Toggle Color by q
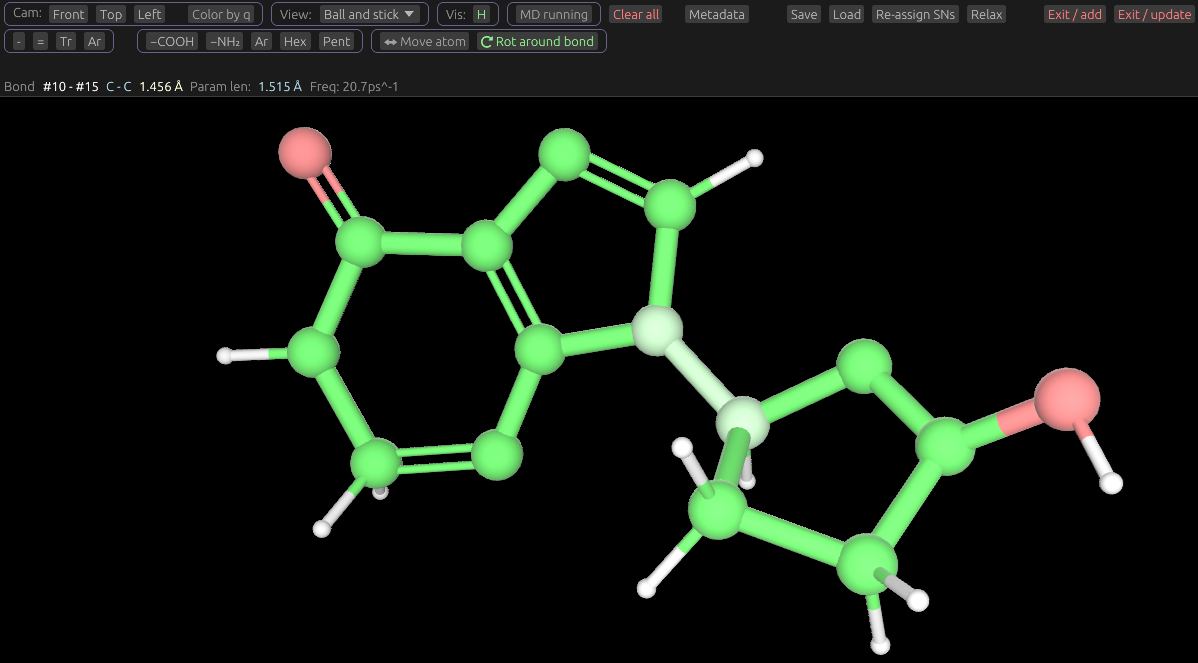The width and height of the screenshot is (1198, 663). pos(221,14)
